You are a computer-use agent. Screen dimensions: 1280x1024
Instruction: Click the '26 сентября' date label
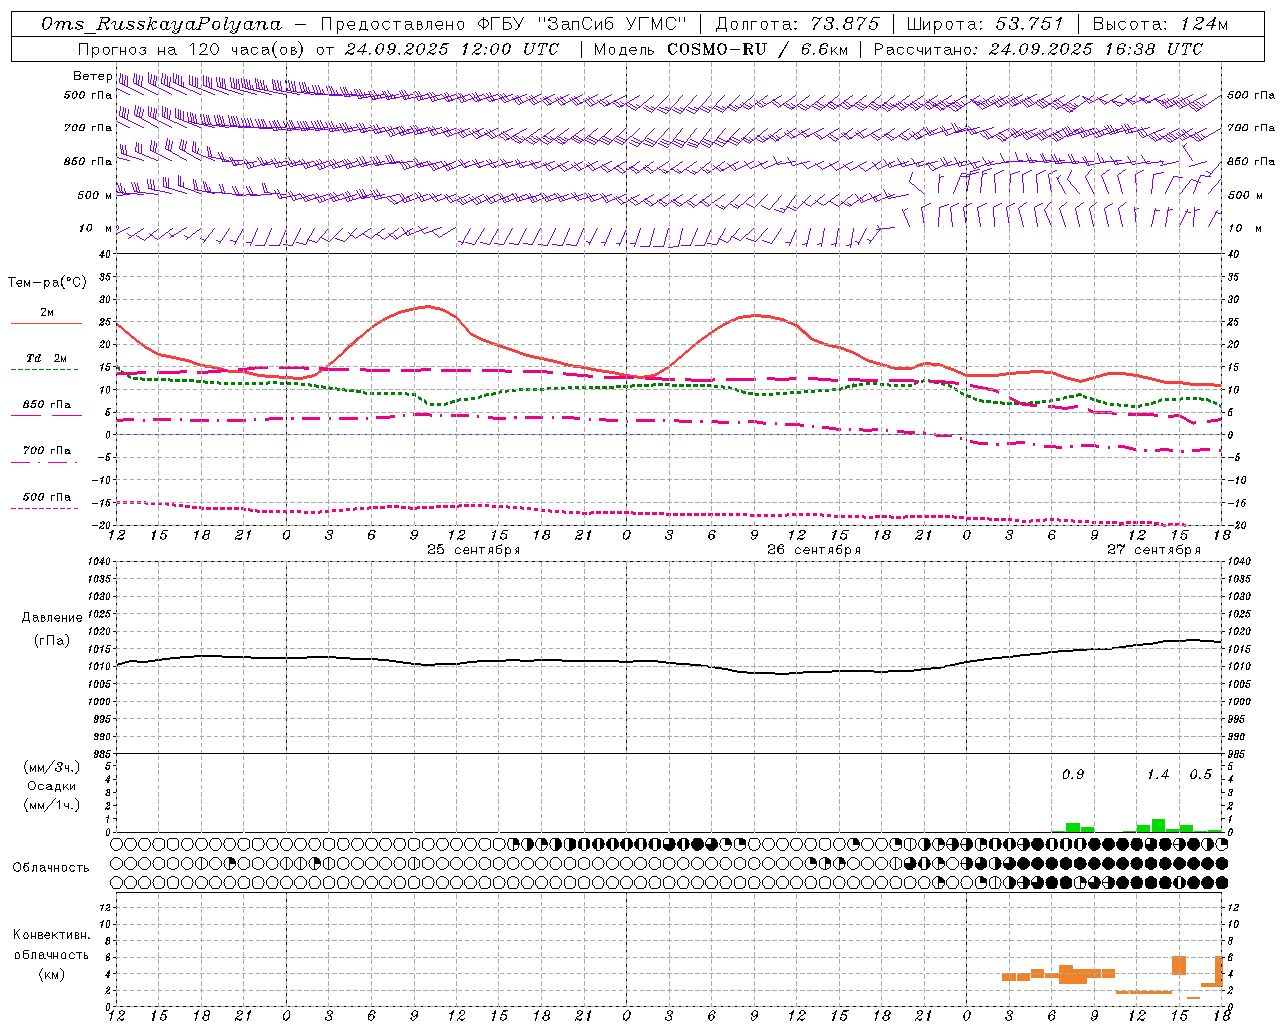814,550
